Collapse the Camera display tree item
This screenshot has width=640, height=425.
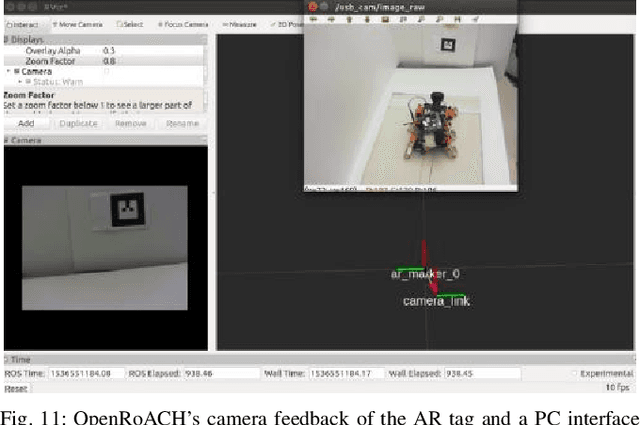coord(8,71)
